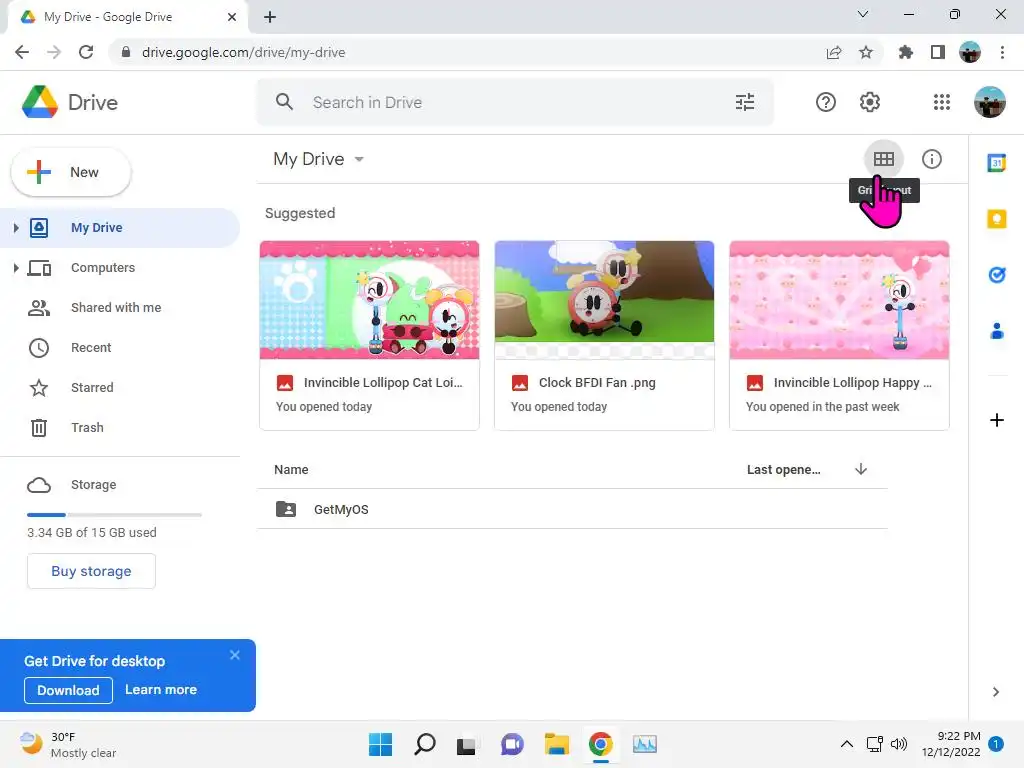Open Google account avatar in Drive header
1024x768 pixels.
click(x=989, y=102)
